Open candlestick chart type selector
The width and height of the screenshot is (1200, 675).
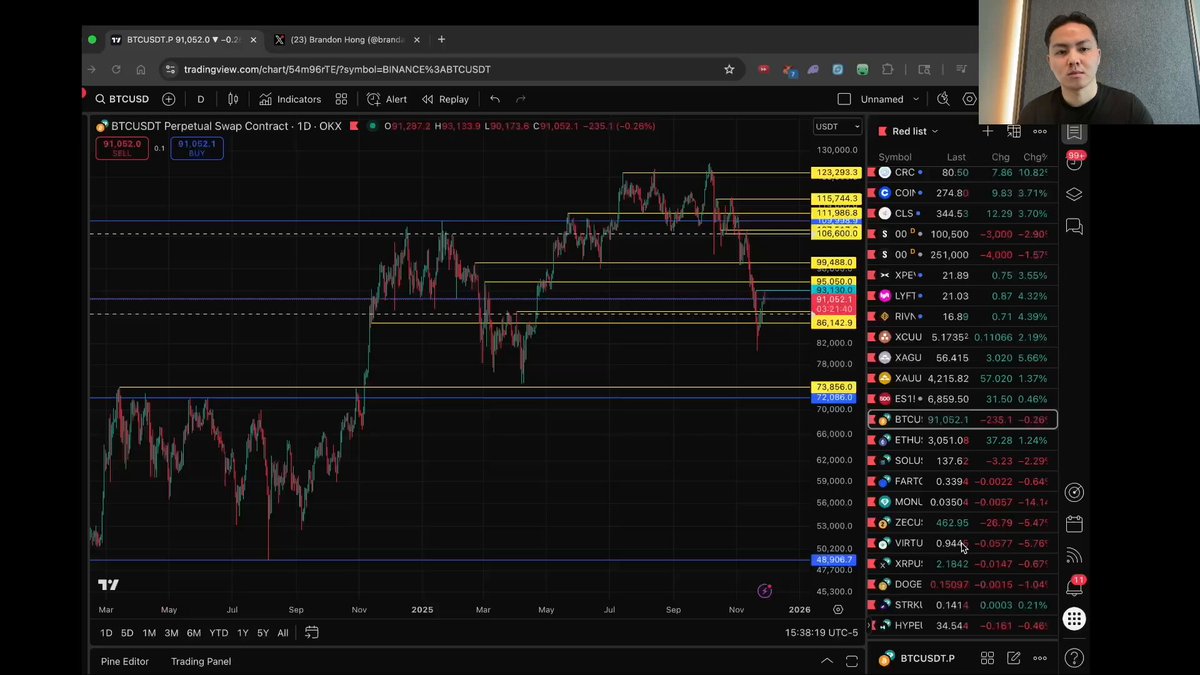tap(233, 99)
